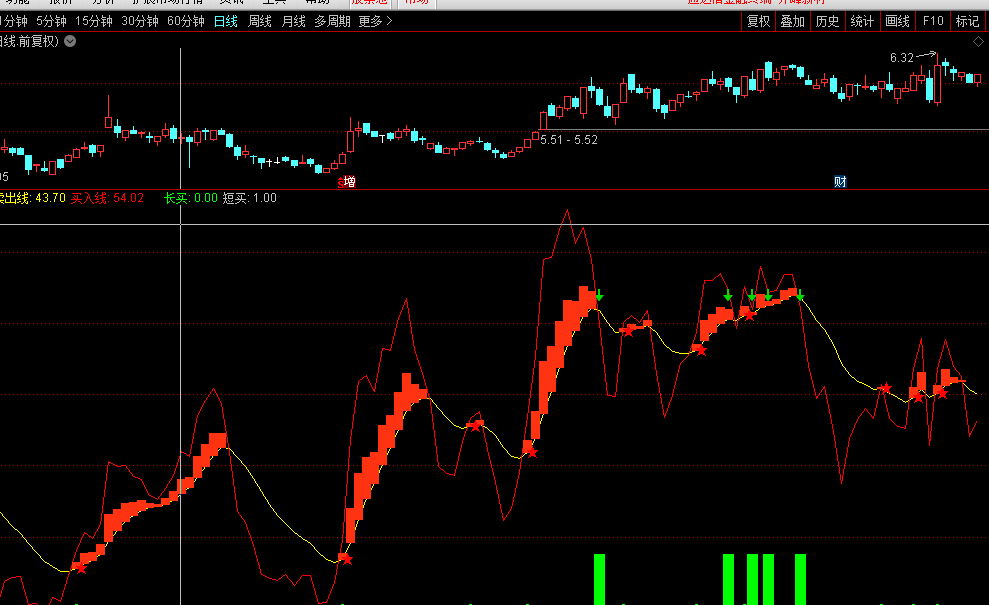Open the 多周期 multi-period view
The height and width of the screenshot is (605, 989).
pyautogui.click(x=332, y=21)
